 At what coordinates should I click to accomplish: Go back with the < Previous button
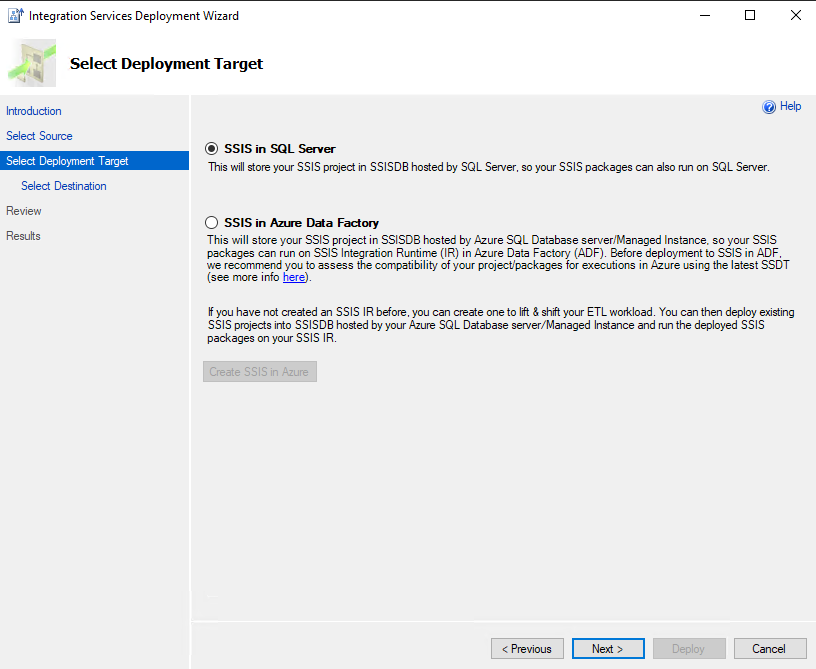(527, 649)
